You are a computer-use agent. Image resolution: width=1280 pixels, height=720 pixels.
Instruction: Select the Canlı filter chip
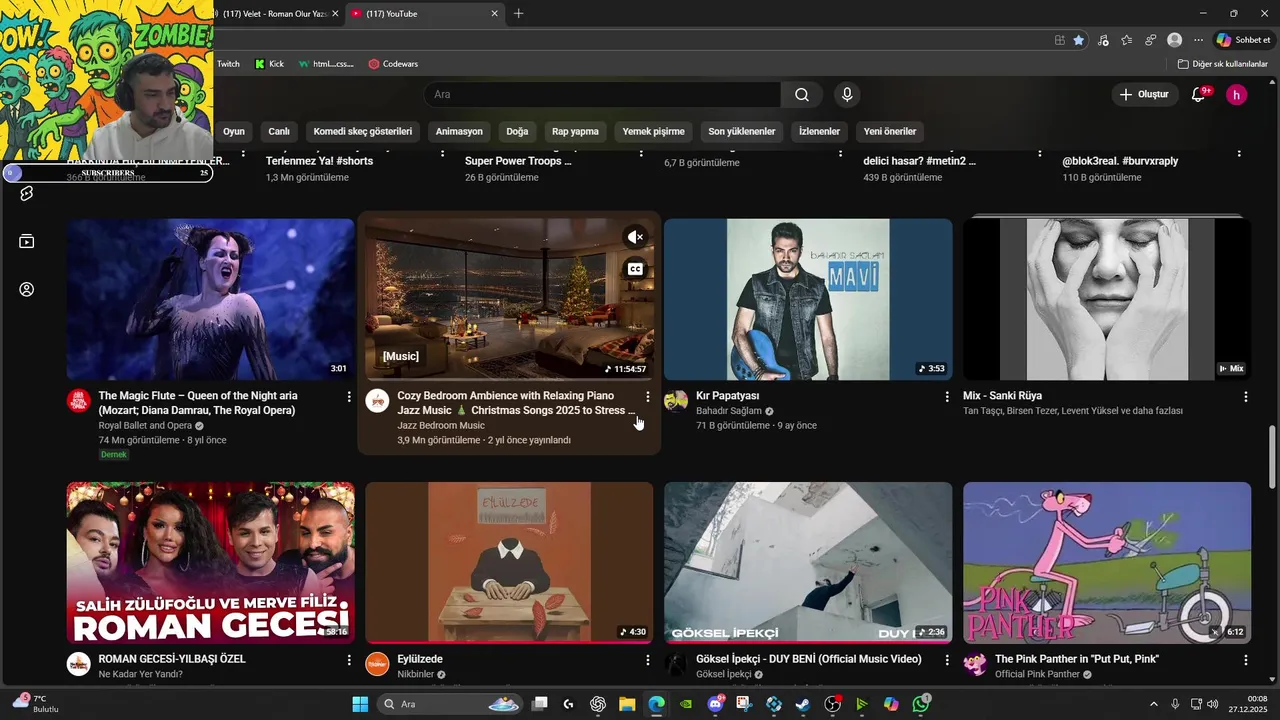pos(279,131)
